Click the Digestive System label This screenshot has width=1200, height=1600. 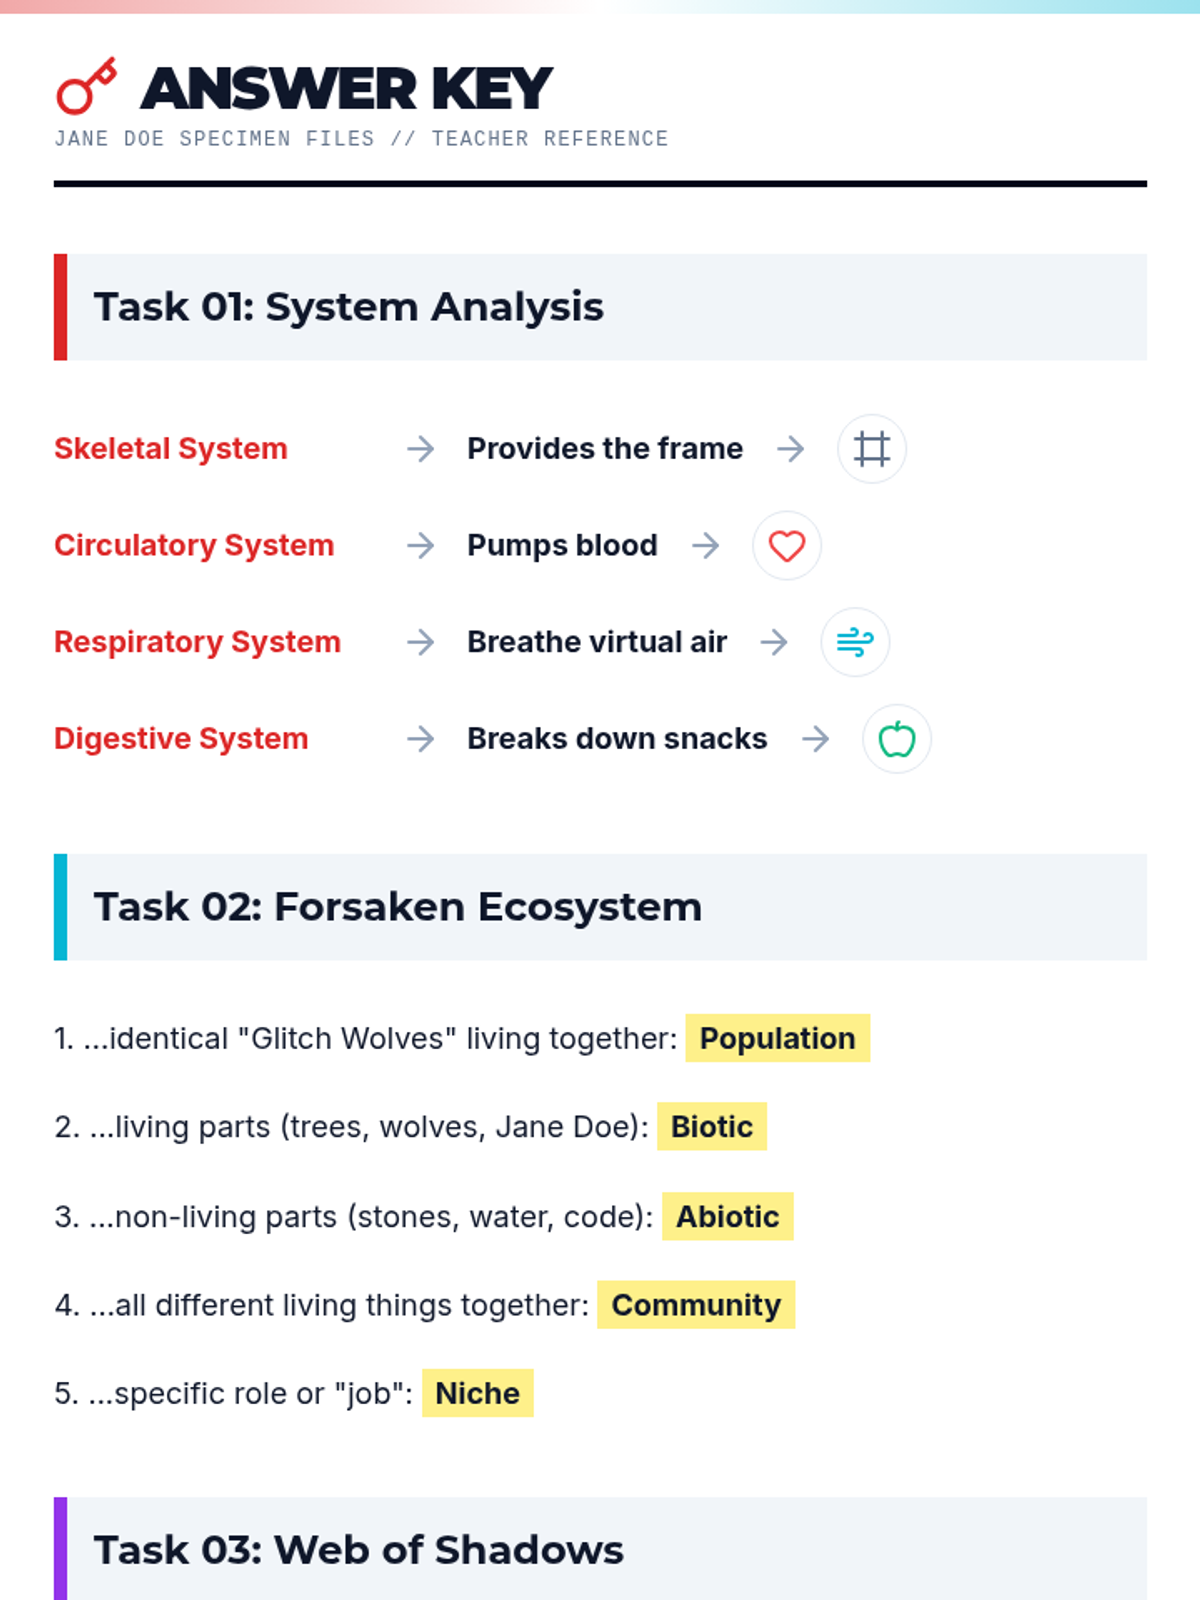[181, 739]
